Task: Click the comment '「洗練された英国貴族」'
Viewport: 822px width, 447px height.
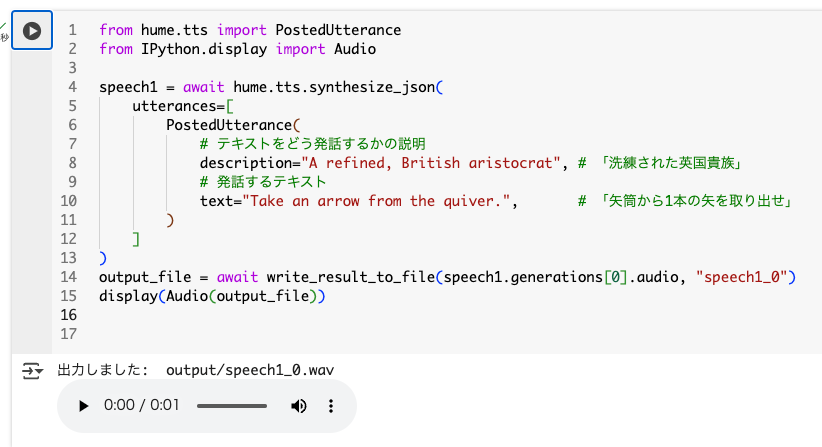Action: tap(671, 163)
